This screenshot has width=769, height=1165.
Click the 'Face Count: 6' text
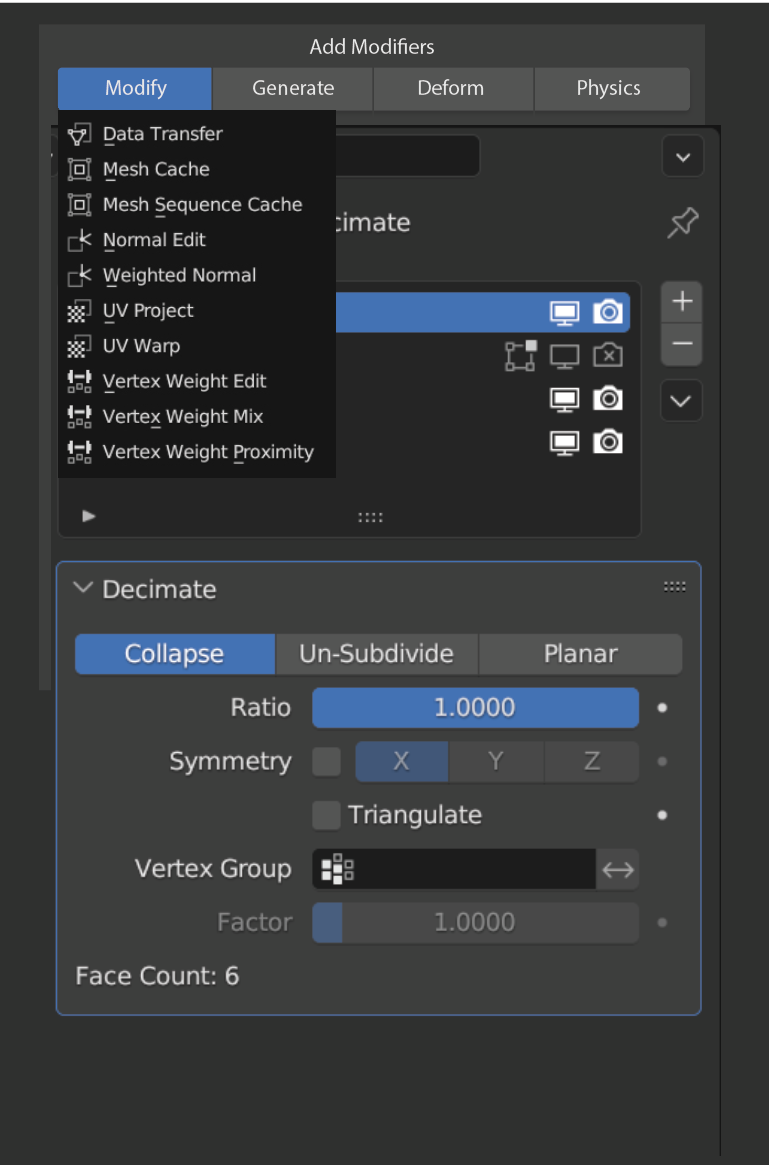(x=157, y=976)
